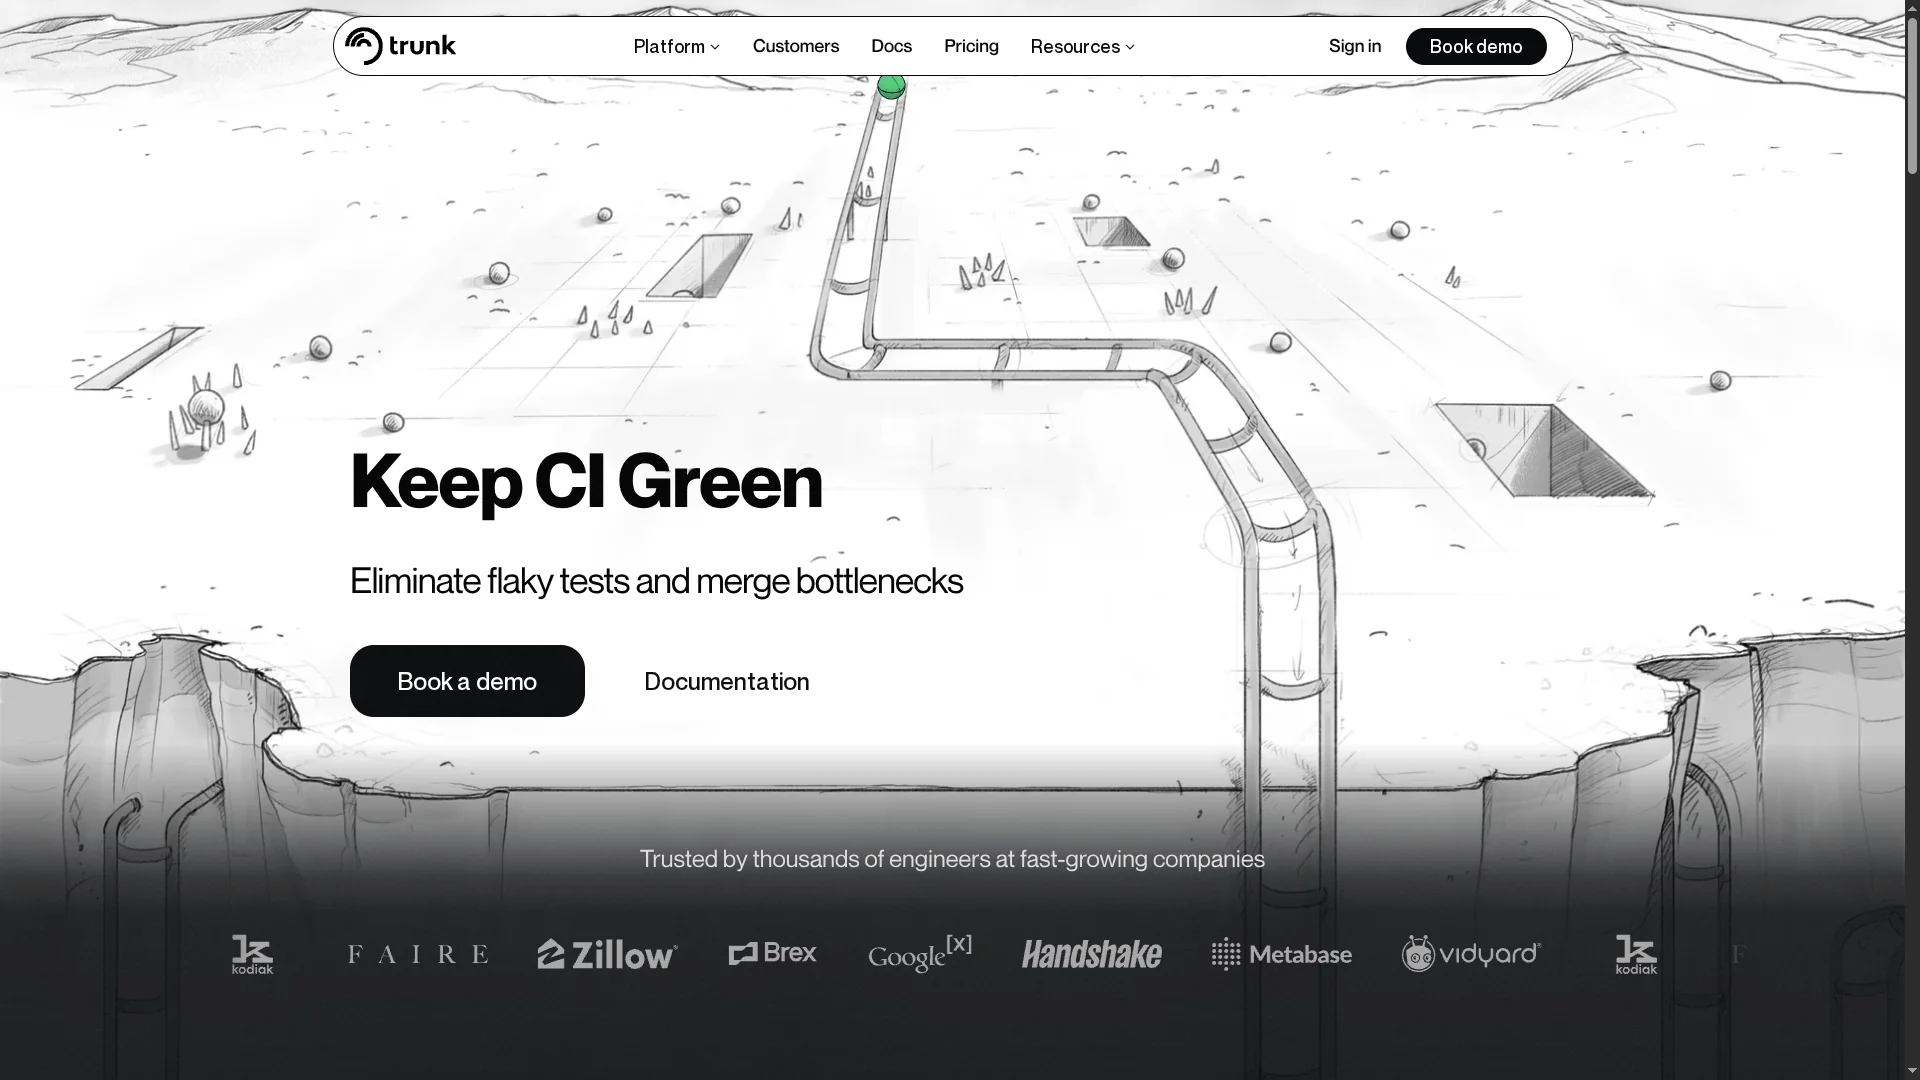Click the Zillow logo
The image size is (1920, 1080).
(607, 954)
